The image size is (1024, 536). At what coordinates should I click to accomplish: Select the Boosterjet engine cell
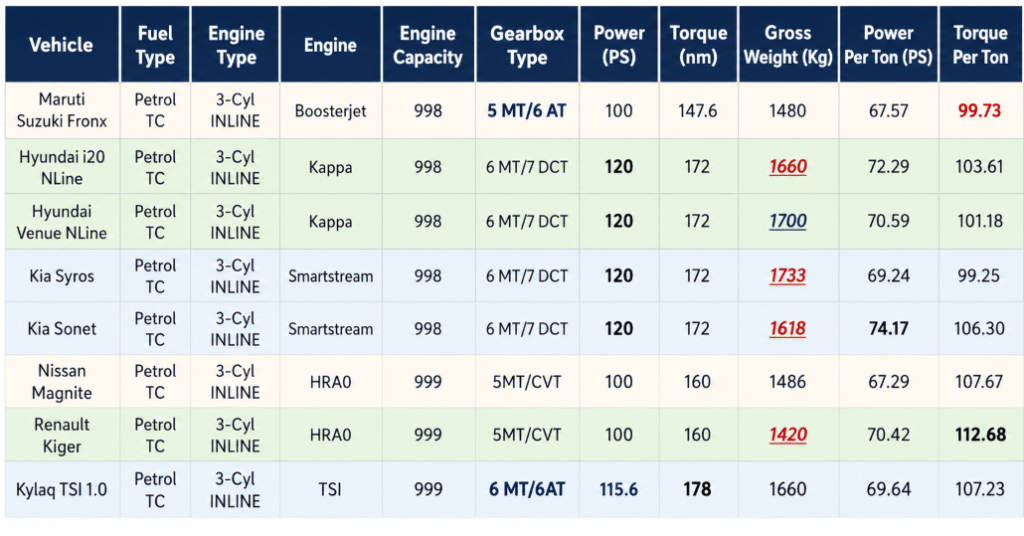(x=330, y=111)
